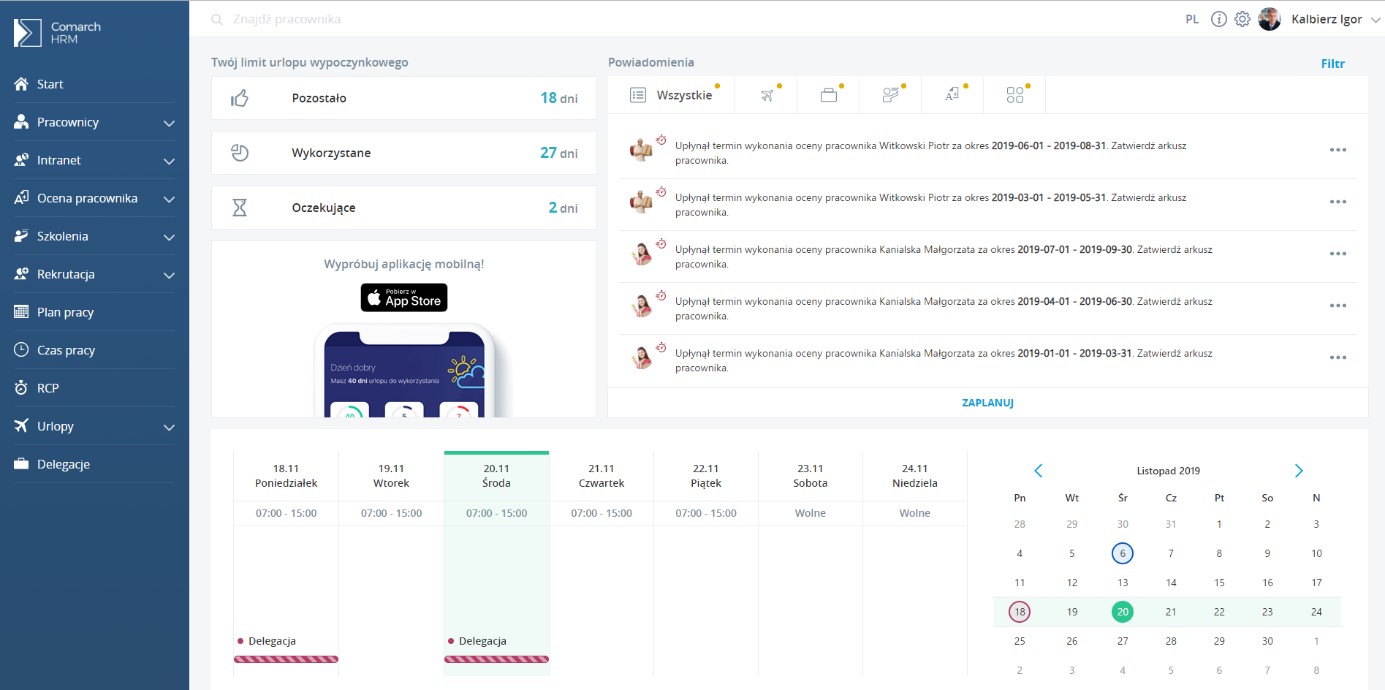Viewport: 1385px width, 690px height.
Task: Click Delegacja entry under Środa 20.11
Action: click(496, 648)
